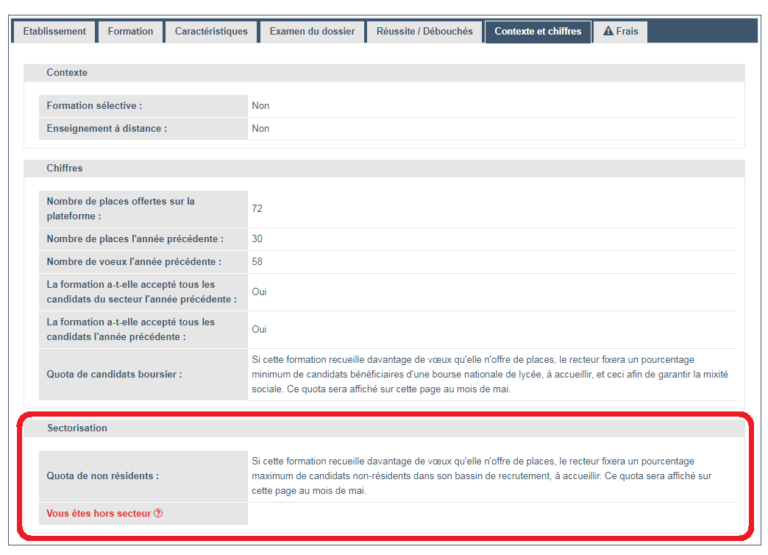Screen dimensions: 768x555
Task: Open the Etablissement tab
Action: [x=55, y=31]
